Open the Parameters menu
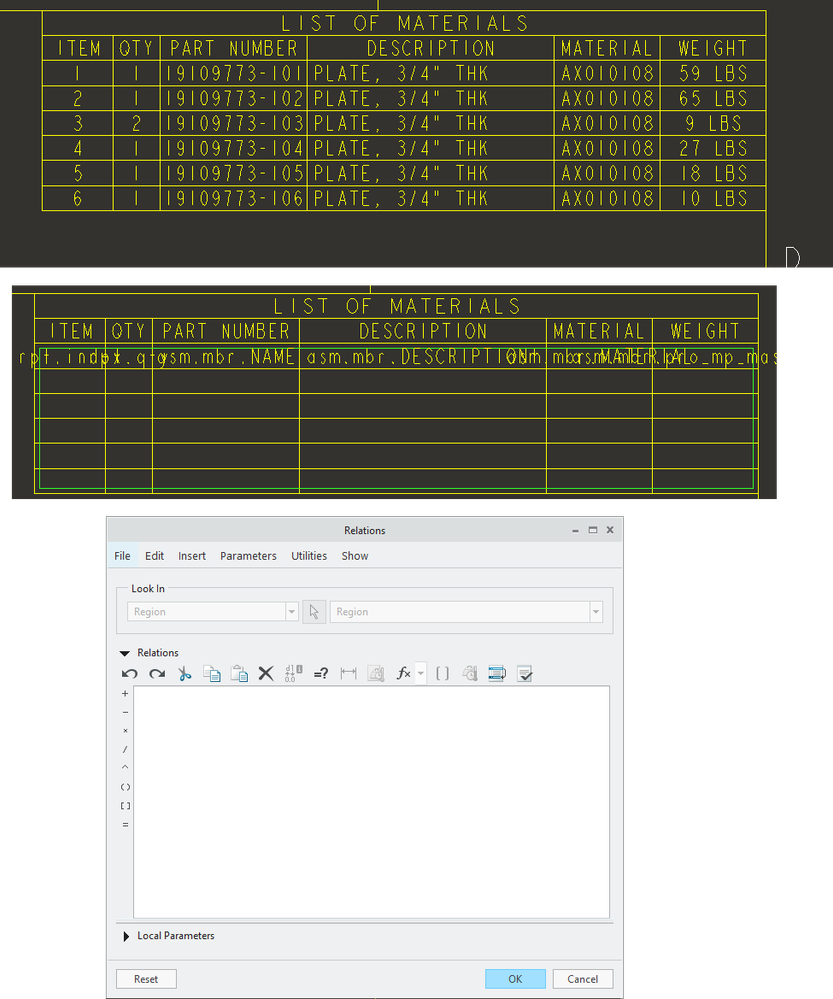This screenshot has width=833, height=999. click(x=248, y=556)
